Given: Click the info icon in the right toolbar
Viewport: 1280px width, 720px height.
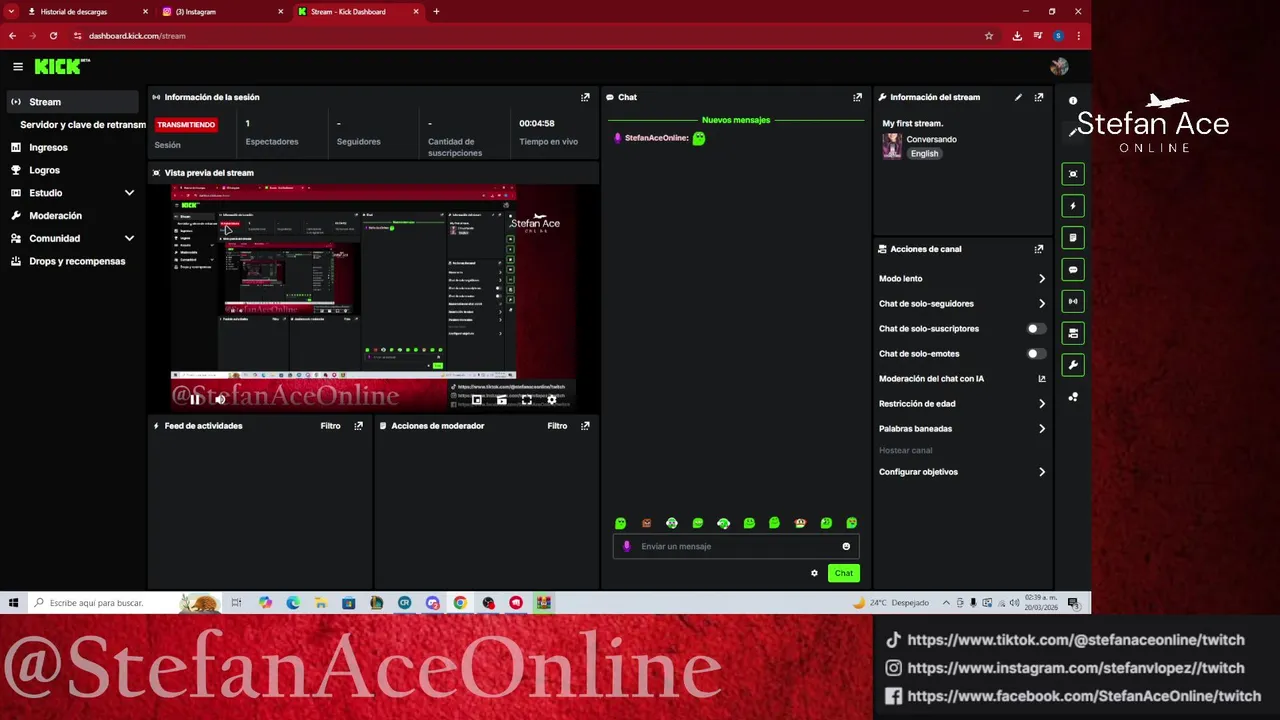Looking at the screenshot, I should 1073,101.
